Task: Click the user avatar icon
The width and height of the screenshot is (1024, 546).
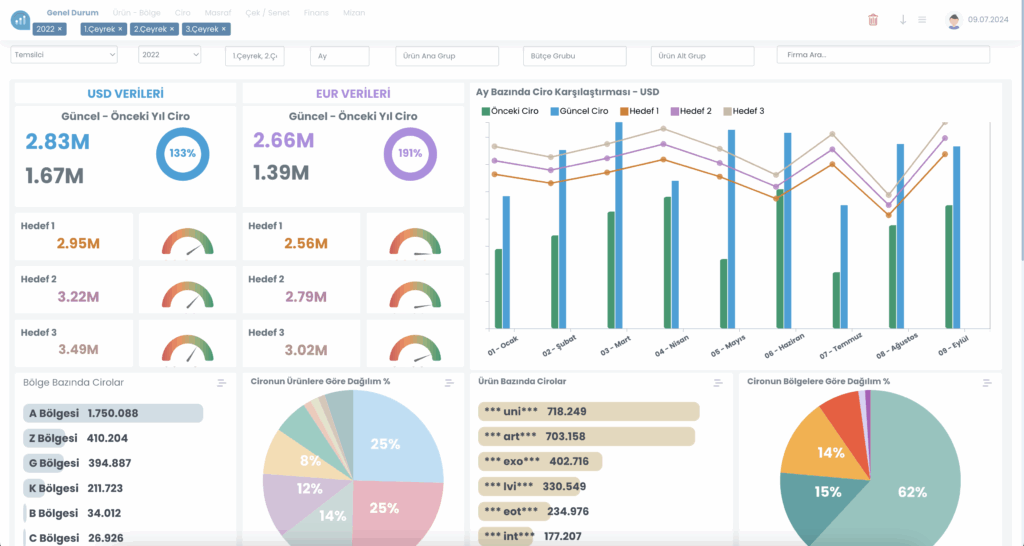Action: coord(954,21)
